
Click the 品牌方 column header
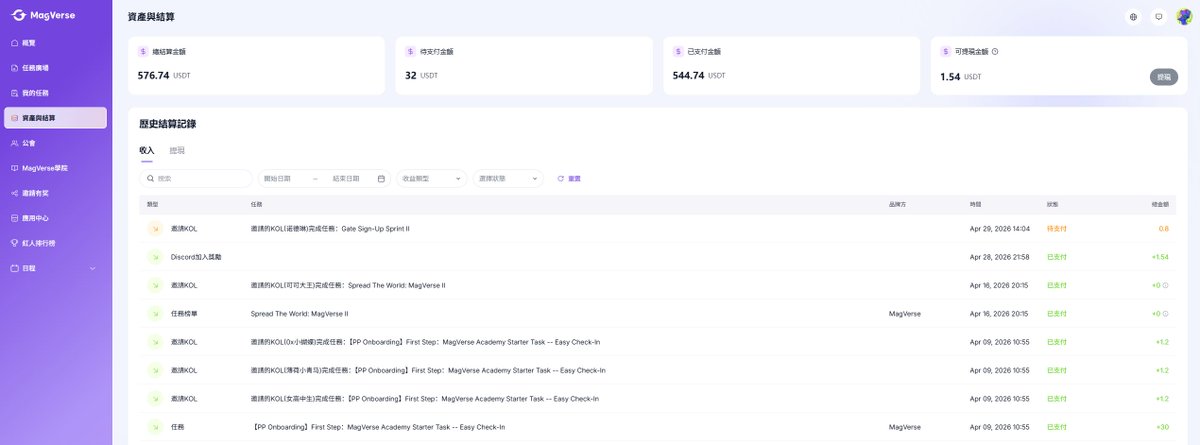897,203
